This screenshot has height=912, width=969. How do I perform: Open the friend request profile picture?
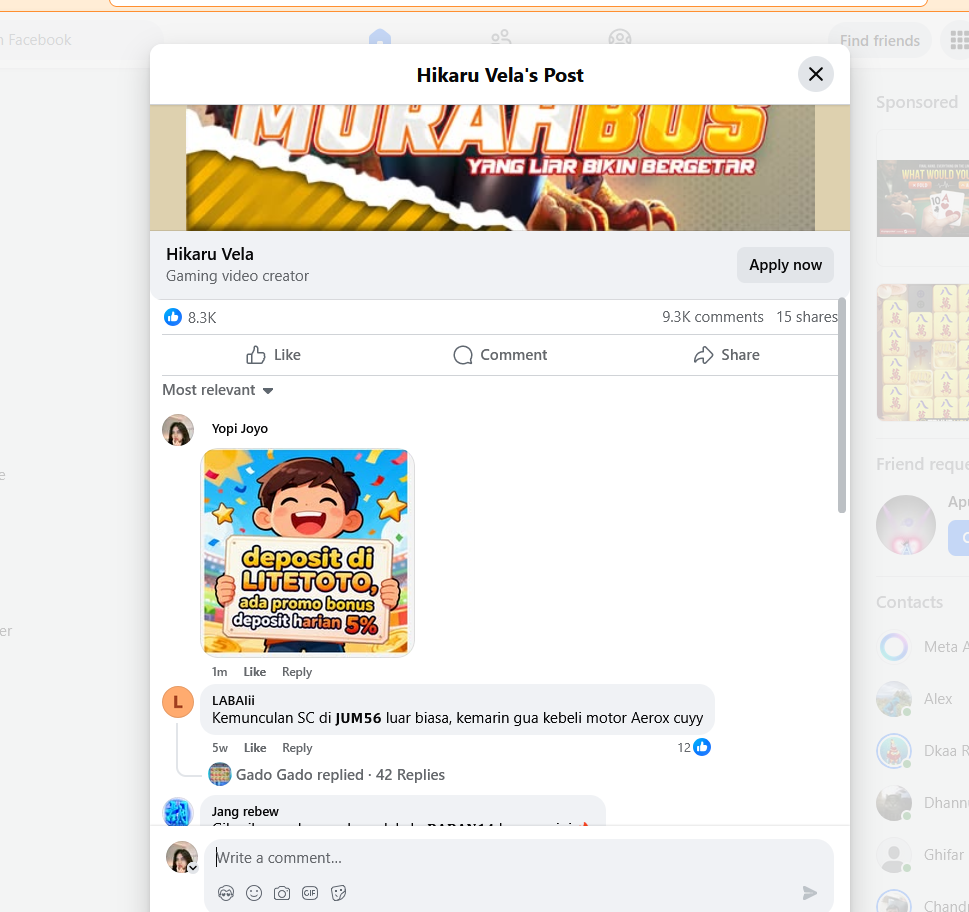(905, 525)
